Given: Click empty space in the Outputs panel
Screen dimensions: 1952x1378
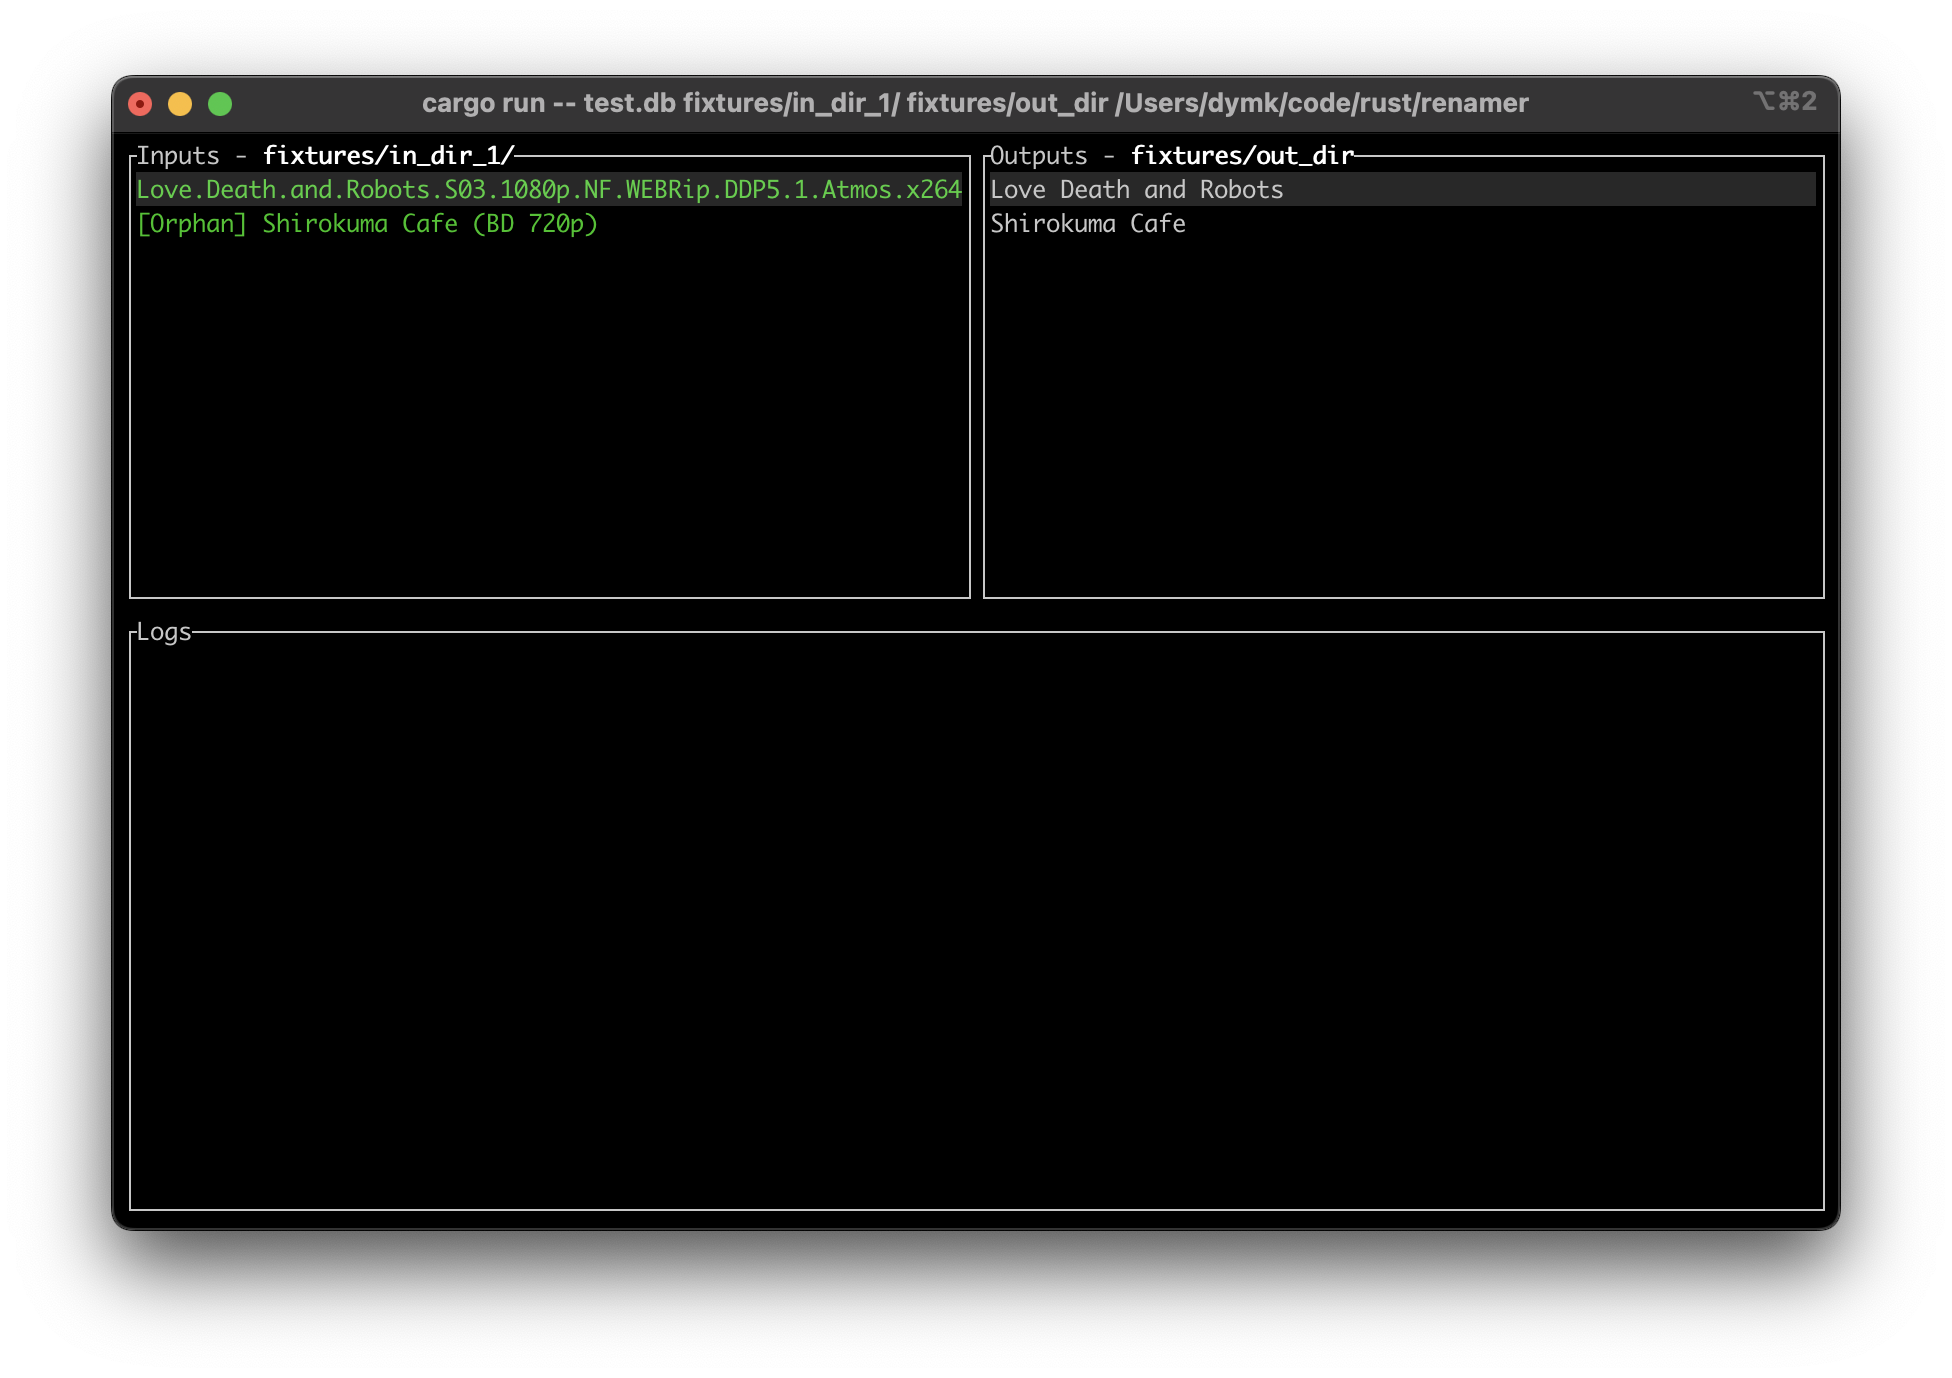Looking at the screenshot, I should pos(1402,420).
